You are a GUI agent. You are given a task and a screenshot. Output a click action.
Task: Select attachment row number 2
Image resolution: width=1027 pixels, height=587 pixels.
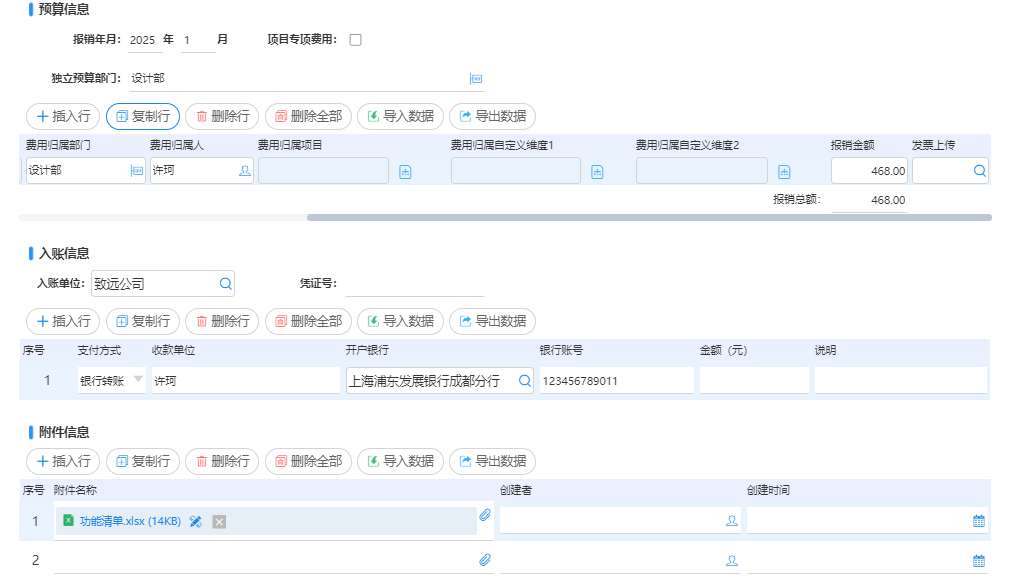coord(35,560)
